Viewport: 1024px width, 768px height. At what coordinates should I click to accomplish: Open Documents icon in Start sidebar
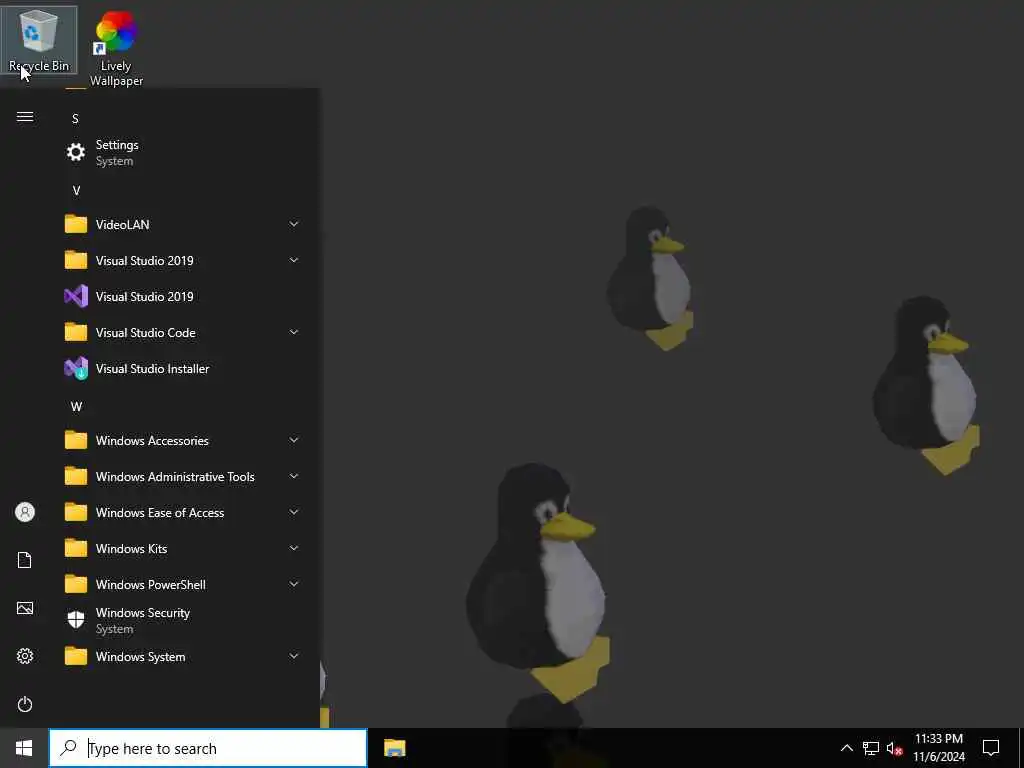click(25, 560)
